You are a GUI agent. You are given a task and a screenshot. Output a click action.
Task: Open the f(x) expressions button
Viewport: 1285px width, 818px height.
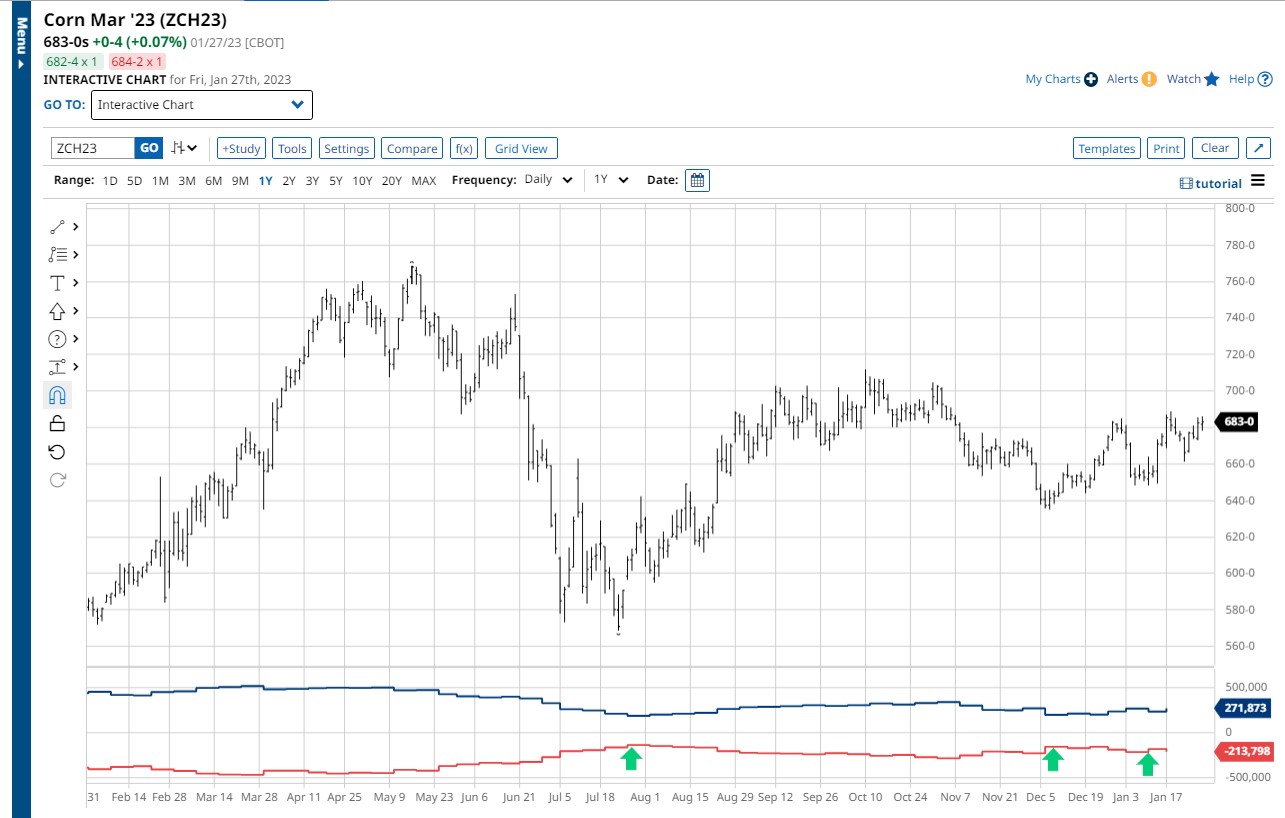(x=464, y=148)
